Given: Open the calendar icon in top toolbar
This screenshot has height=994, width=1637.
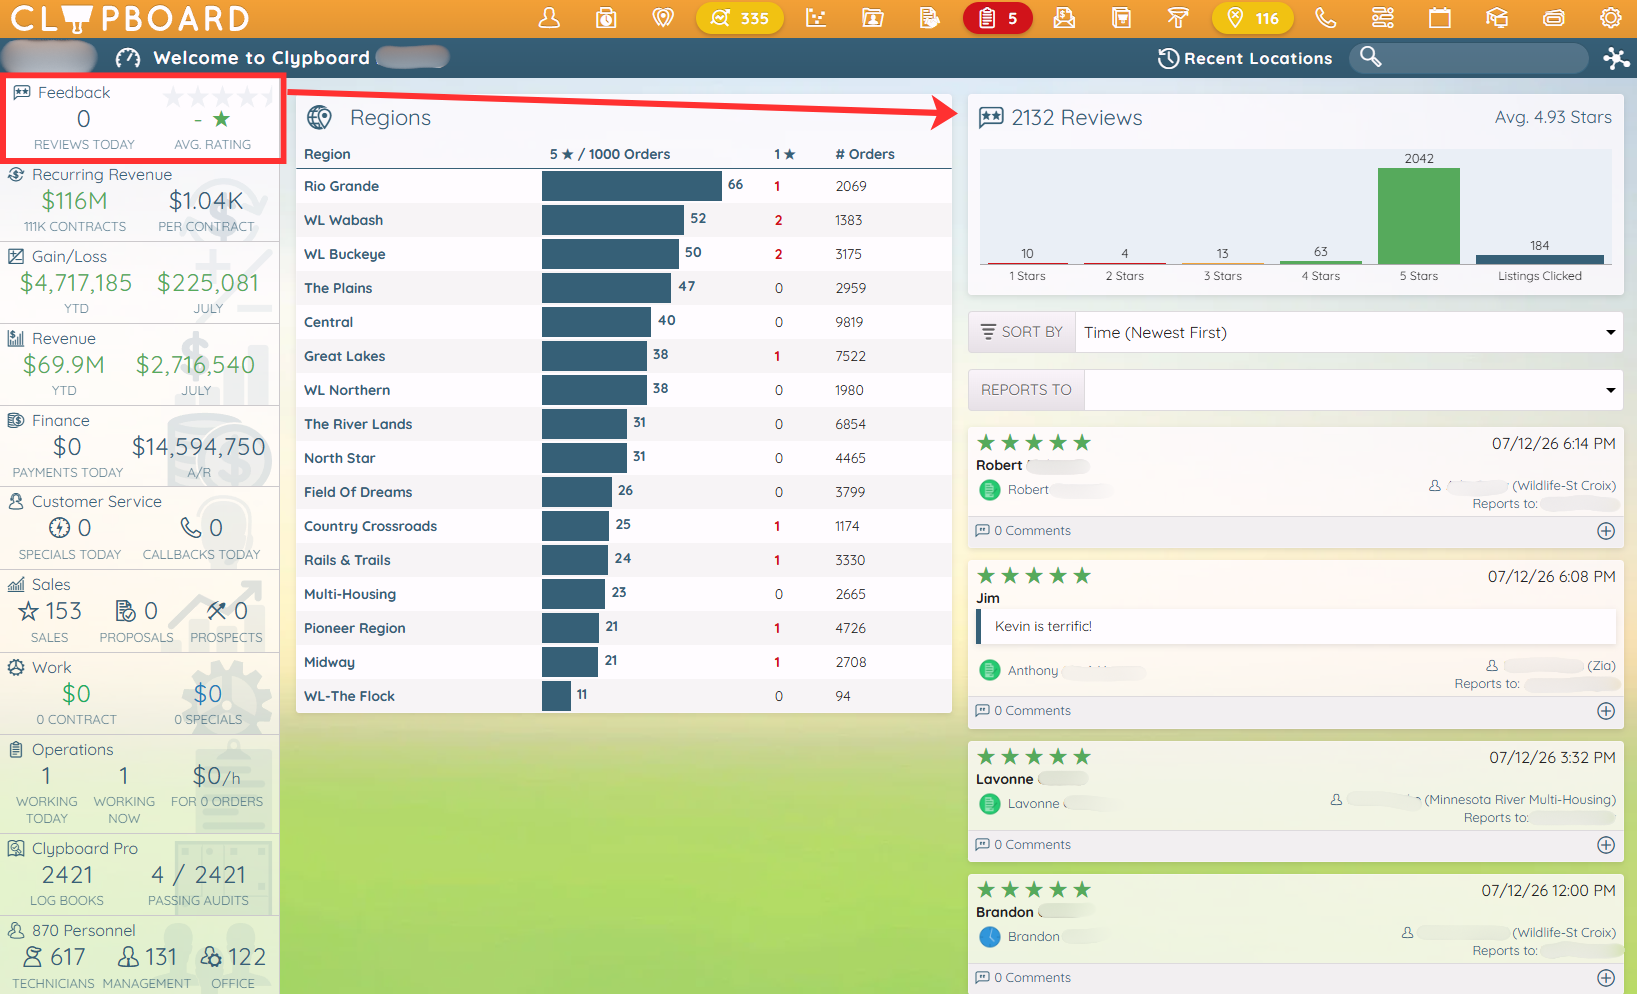Looking at the screenshot, I should (x=1440, y=18).
